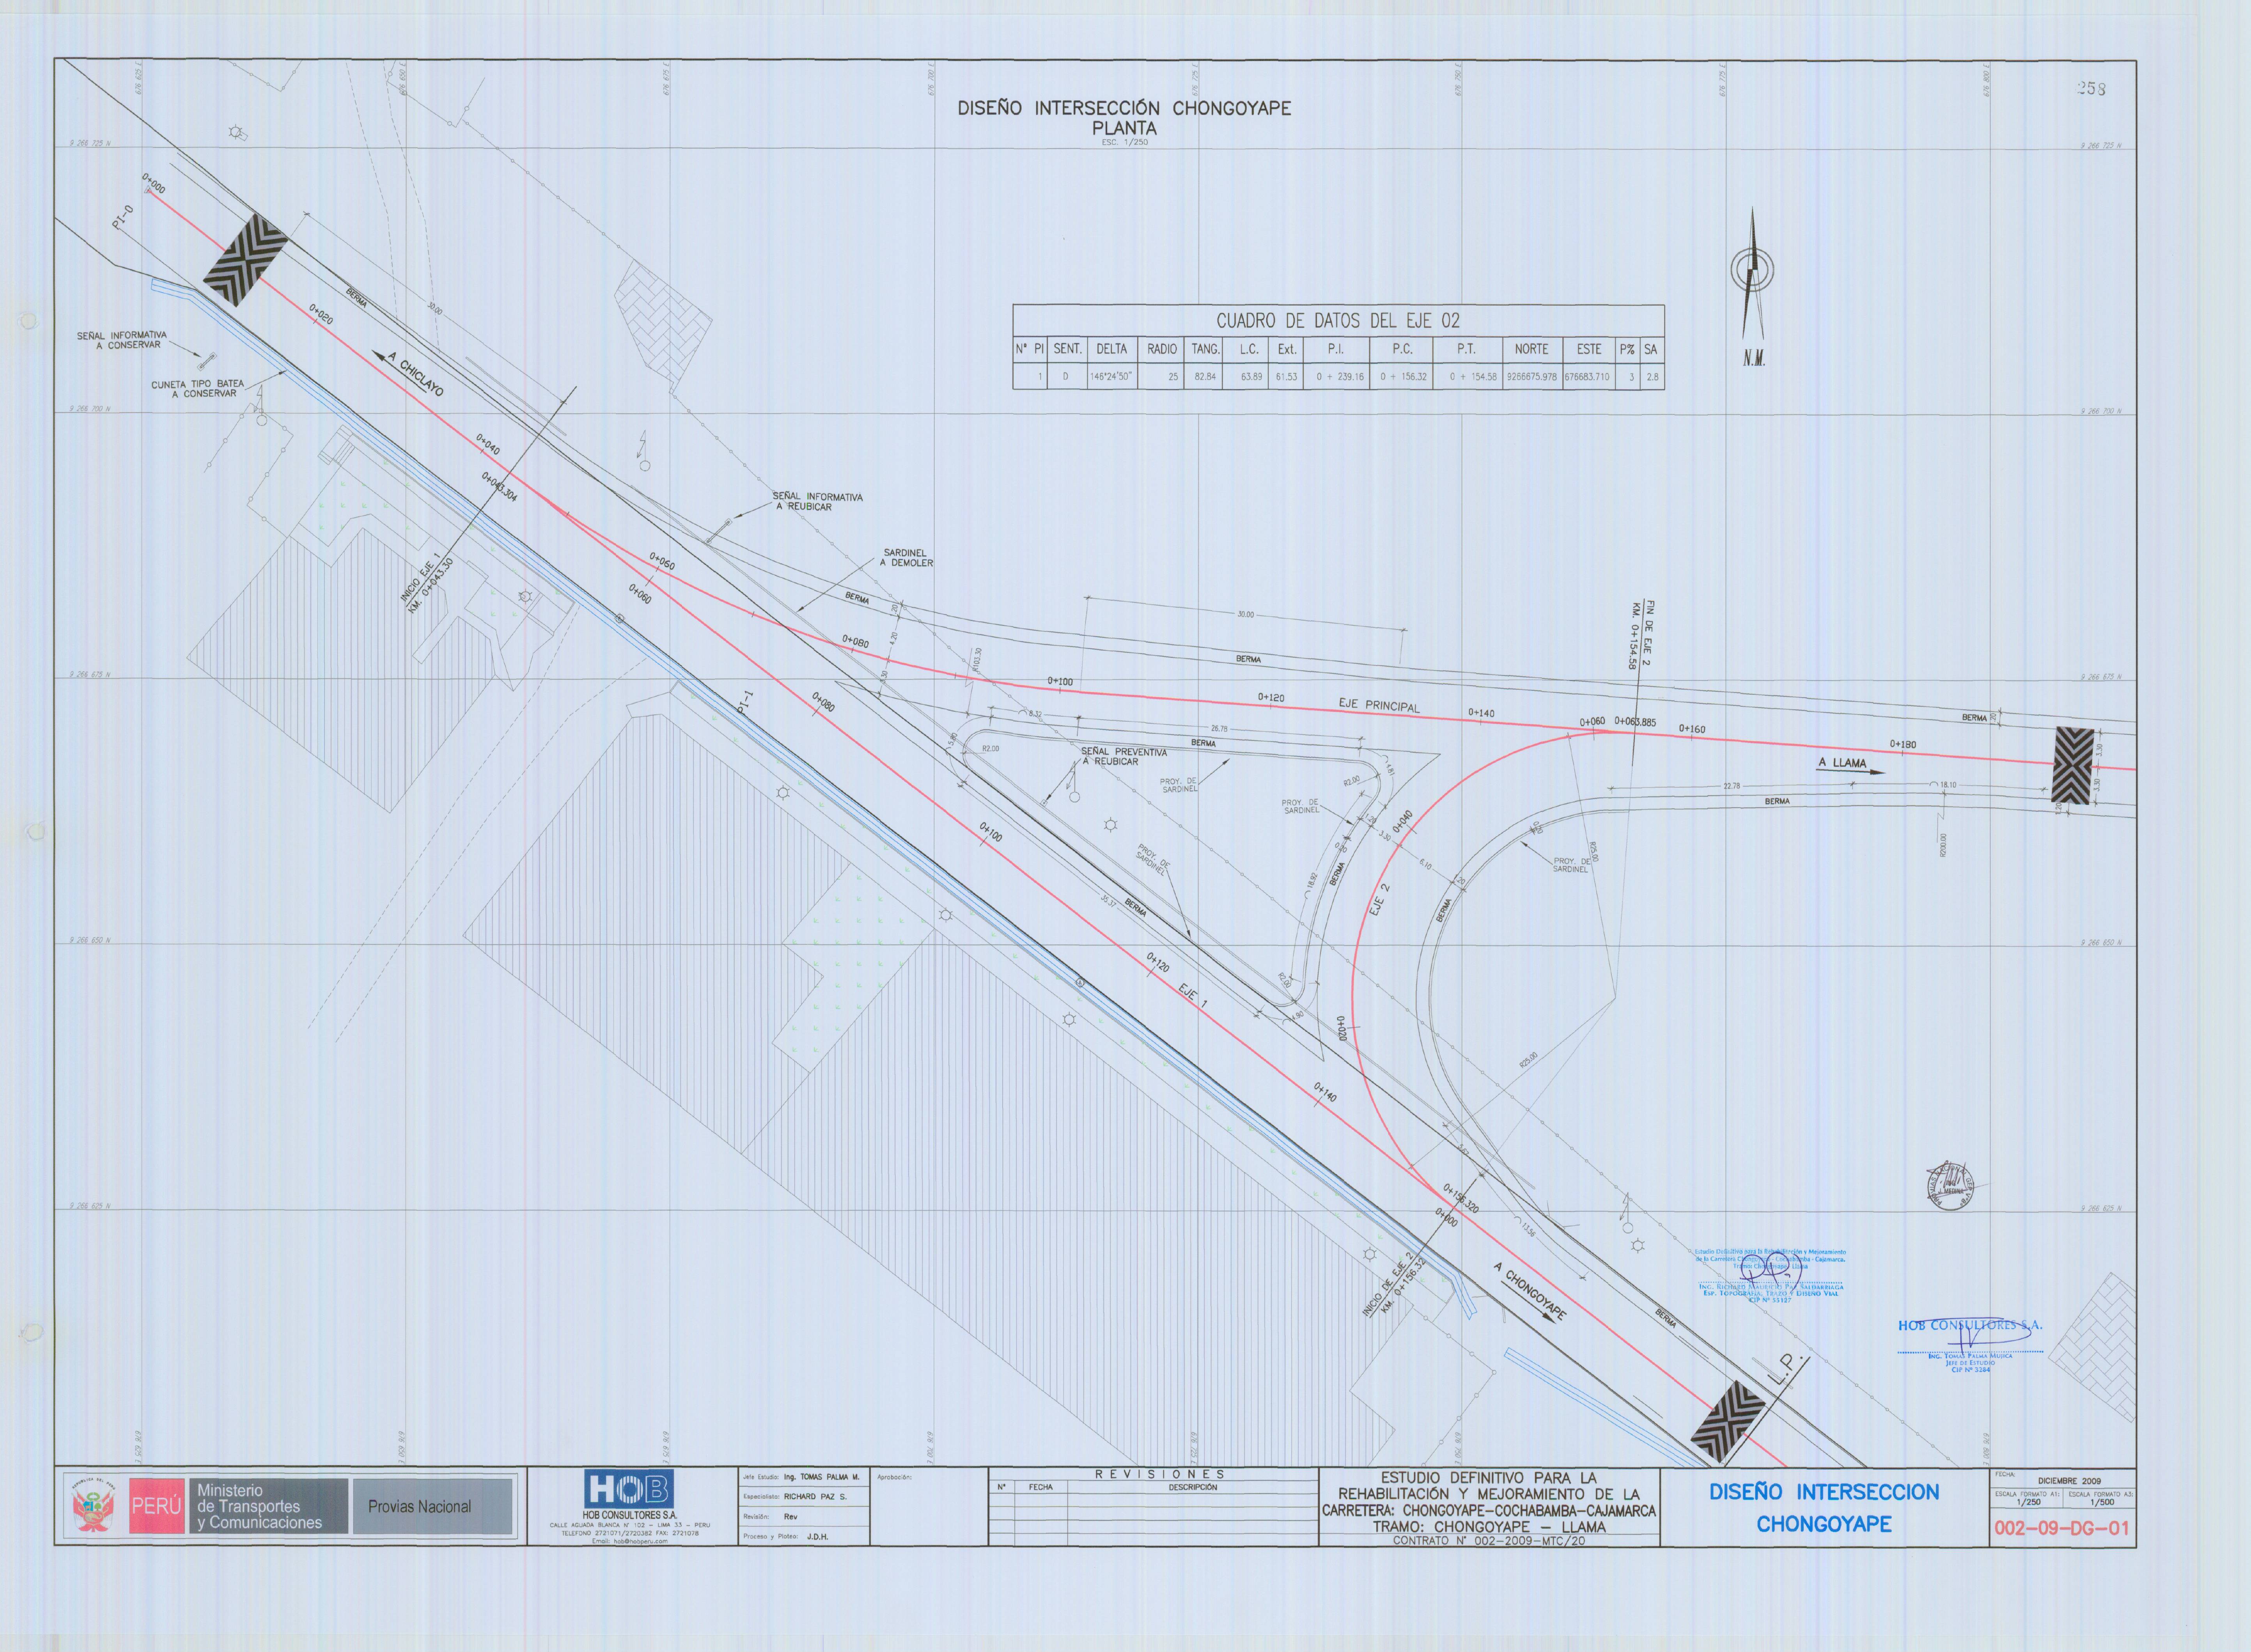
Task: Click the EJE PRINCIPAL label
Action: (x=1379, y=705)
